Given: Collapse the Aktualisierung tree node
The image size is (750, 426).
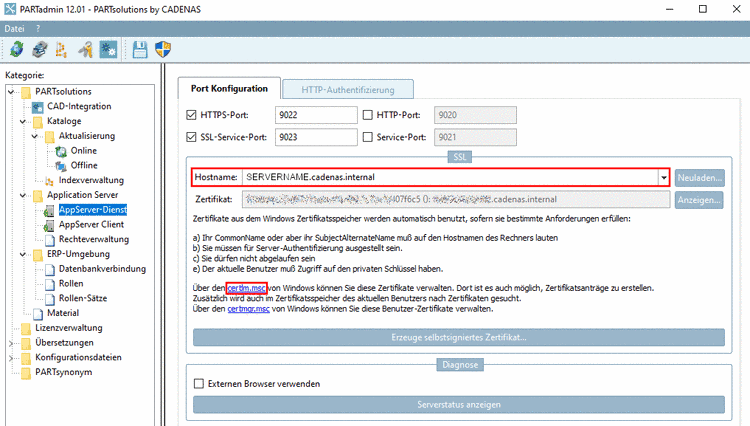Looking at the screenshot, I should point(34,136).
